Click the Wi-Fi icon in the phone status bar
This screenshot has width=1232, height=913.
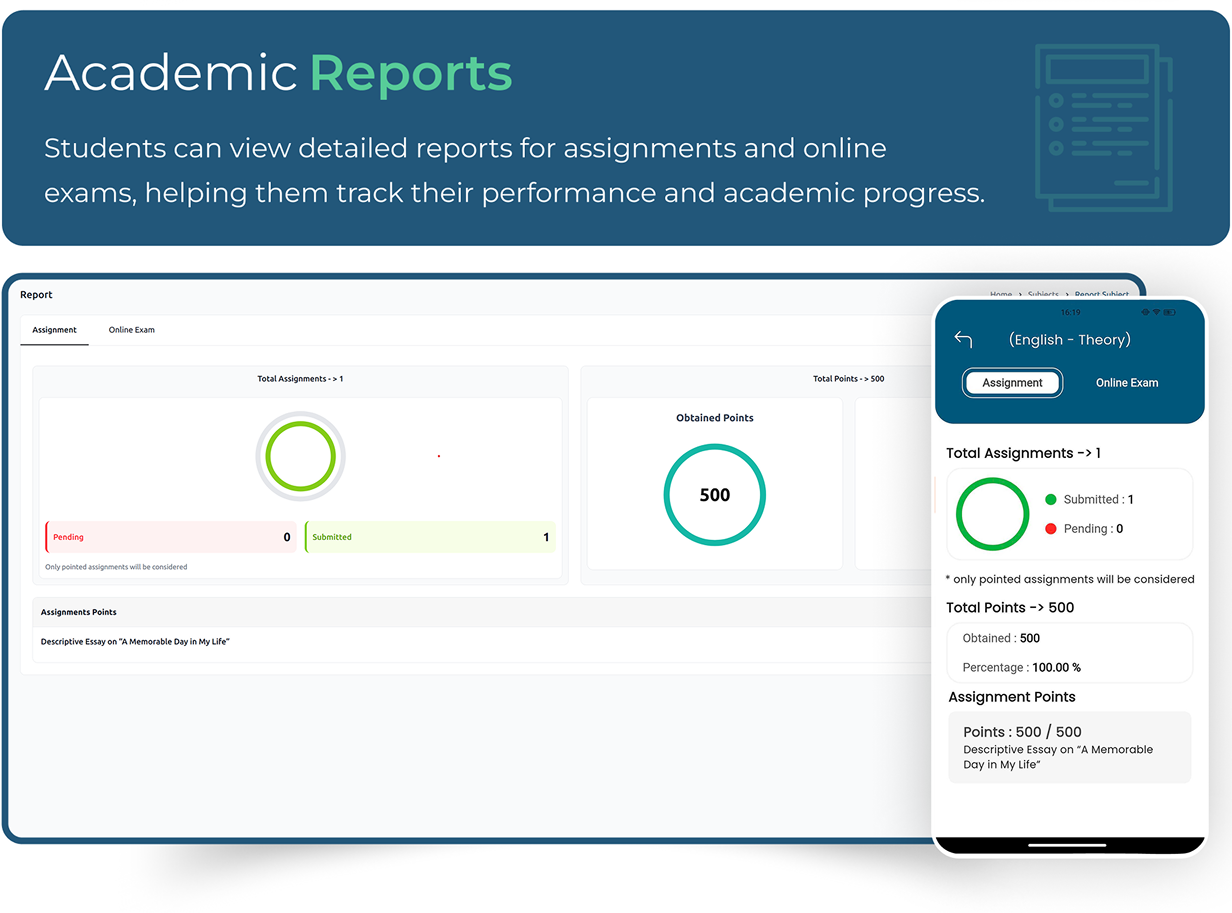point(1156,312)
